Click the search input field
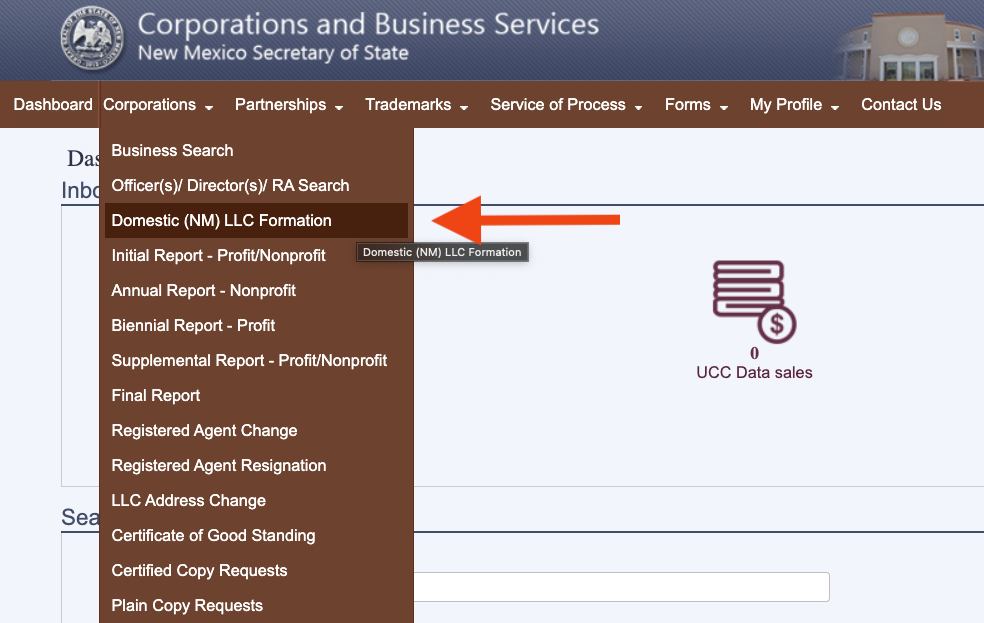Image resolution: width=984 pixels, height=623 pixels. point(621,587)
